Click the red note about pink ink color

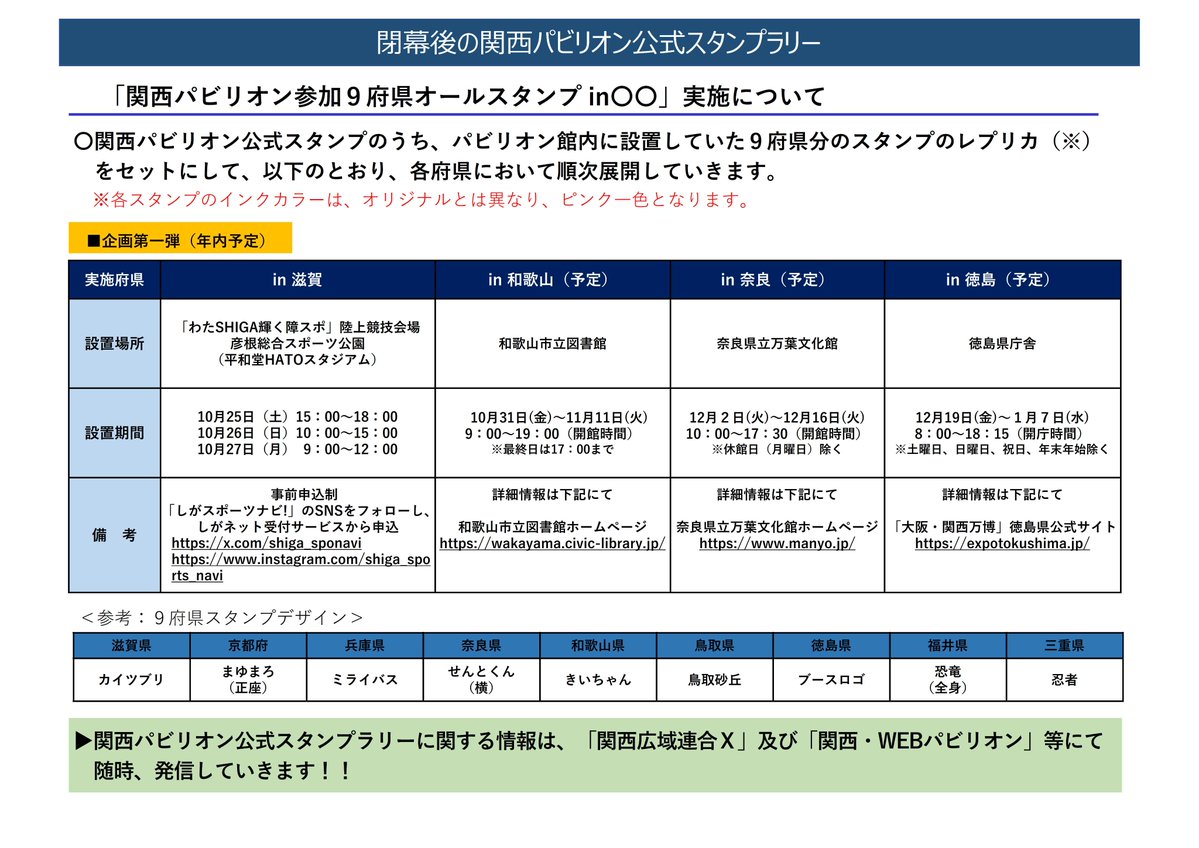click(x=423, y=200)
